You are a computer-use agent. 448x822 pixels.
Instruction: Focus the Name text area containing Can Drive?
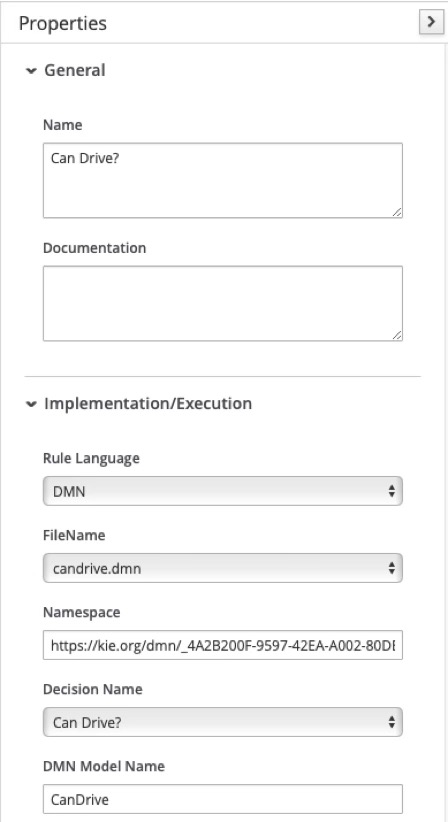point(223,180)
